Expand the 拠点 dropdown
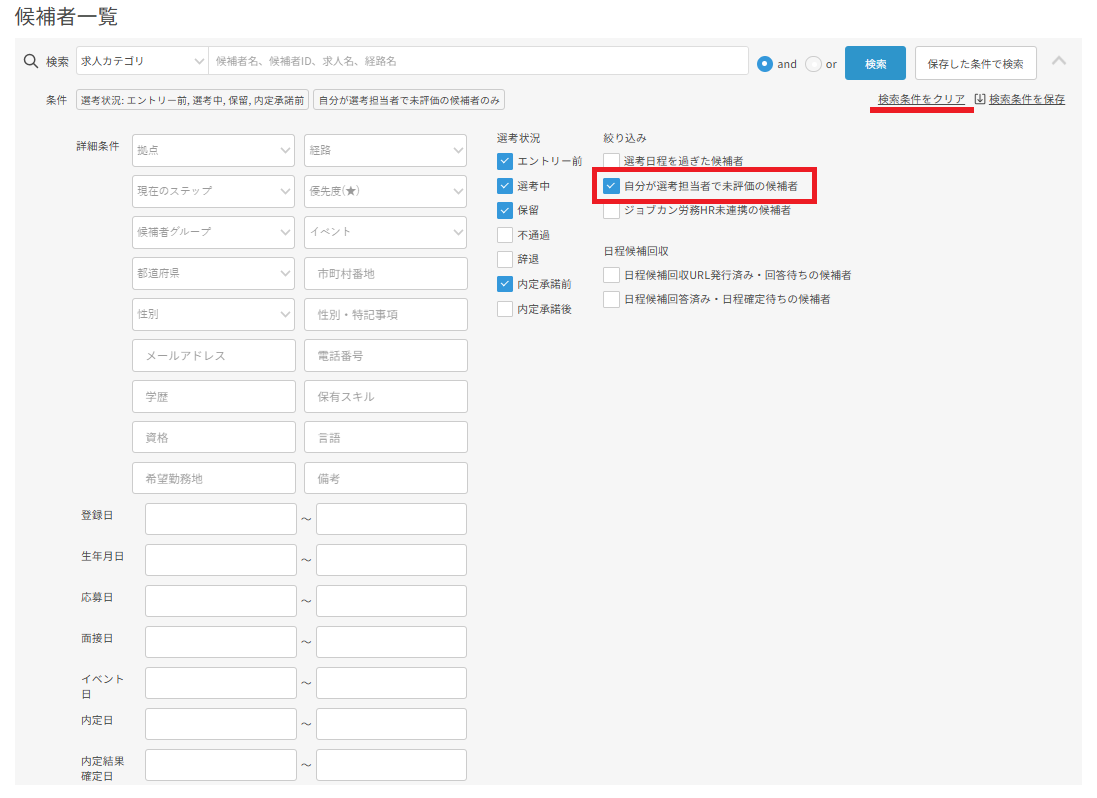 (x=213, y=150)
